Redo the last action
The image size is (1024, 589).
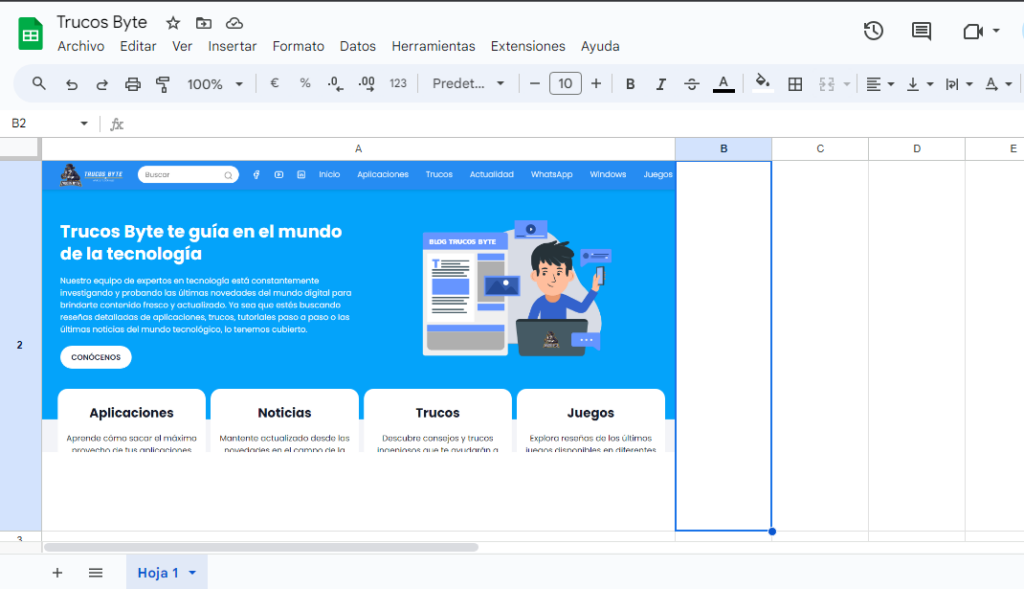pyautogui.click(x=102, y=84)
